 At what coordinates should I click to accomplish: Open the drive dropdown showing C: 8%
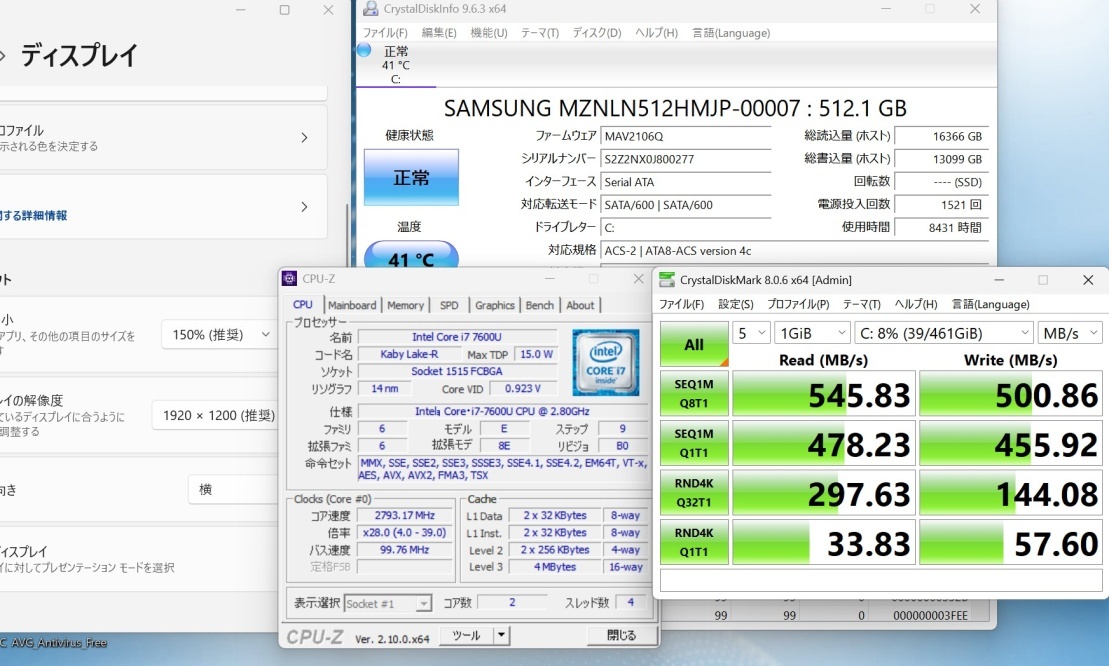coord(944,333)
